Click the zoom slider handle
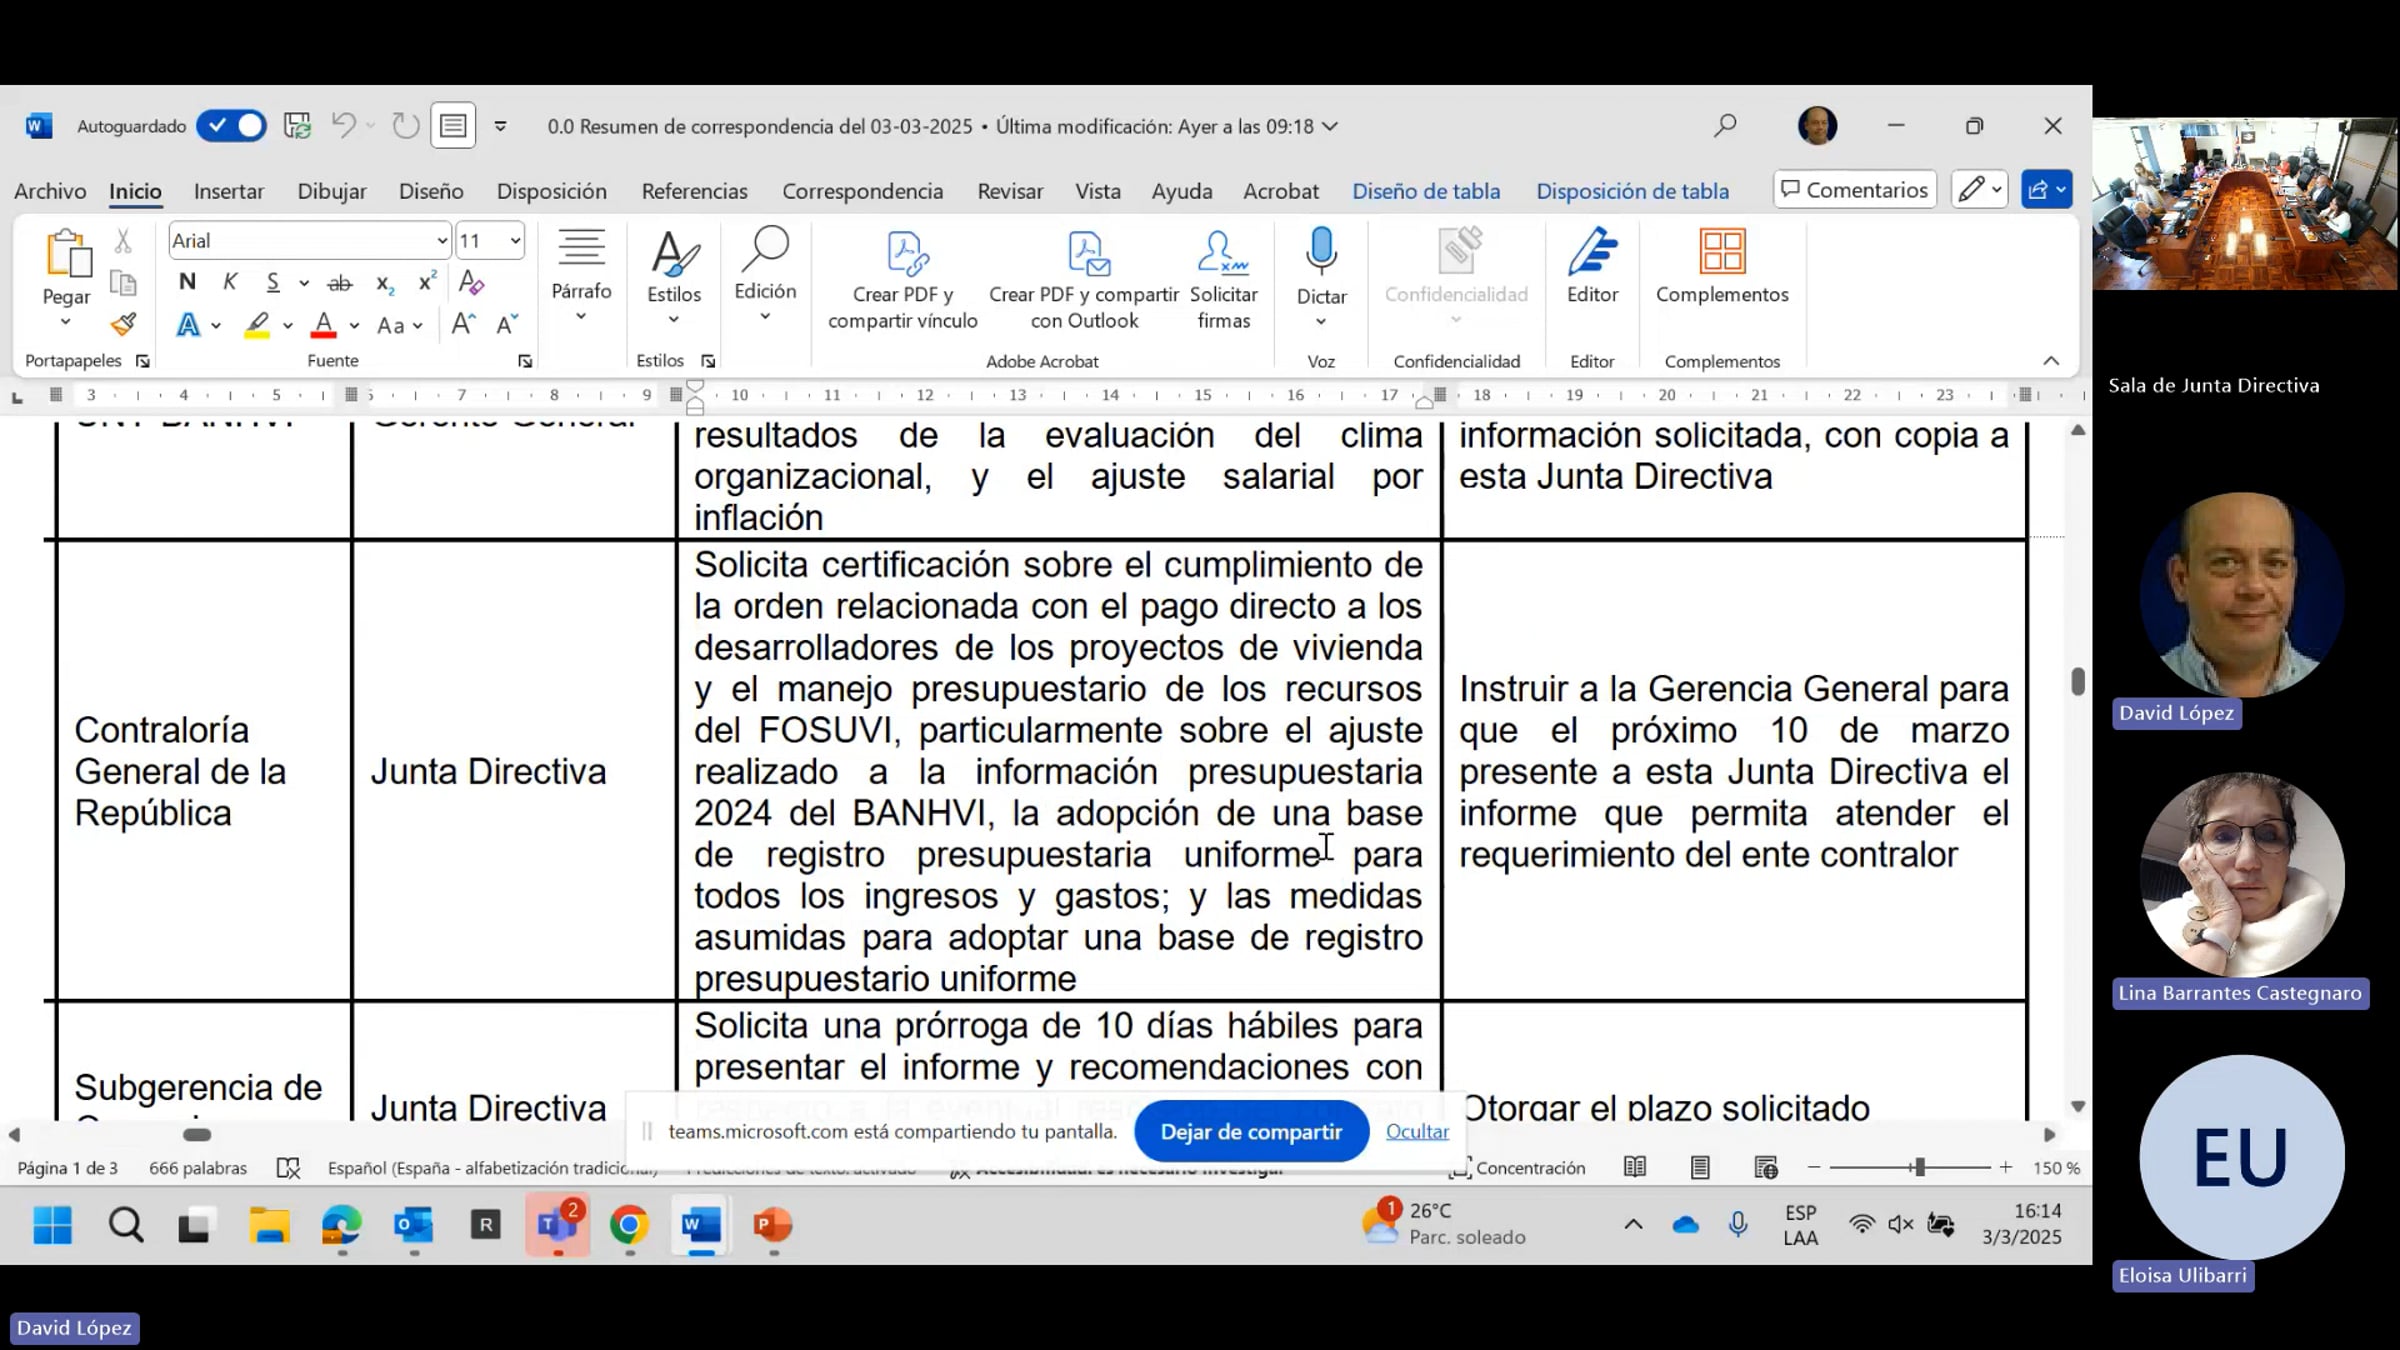Image resolution: width=2400 pixels, height=1350 pixels. point(1919,1167)
